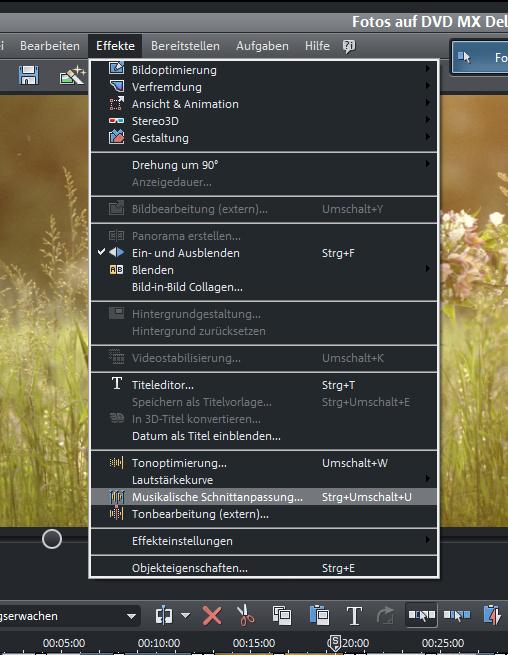Expand Stereo3D submenu arrow
The width and height of the screenshot is (508, 655).
[x=427, y=119]
